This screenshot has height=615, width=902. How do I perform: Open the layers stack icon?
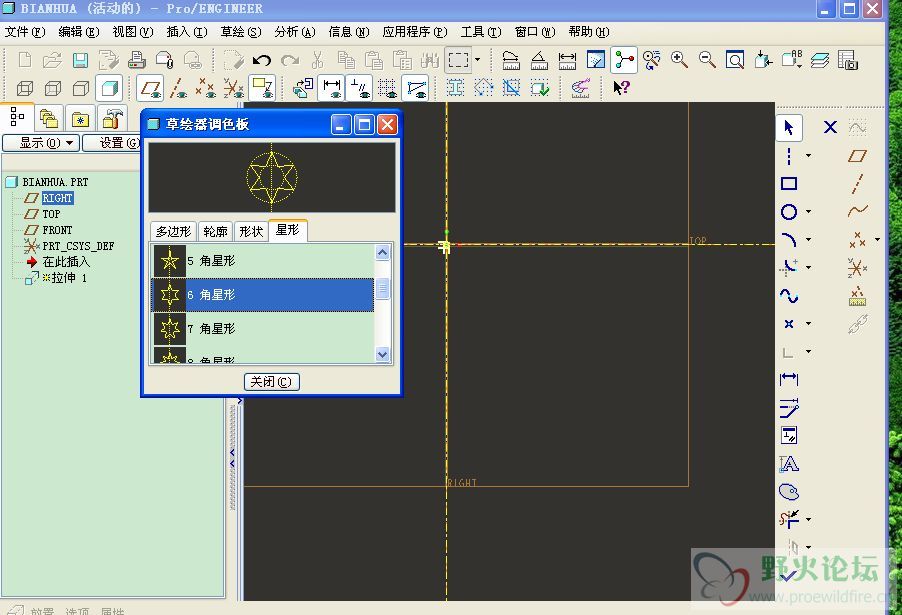pyautogui.click(x=820, y=60)
